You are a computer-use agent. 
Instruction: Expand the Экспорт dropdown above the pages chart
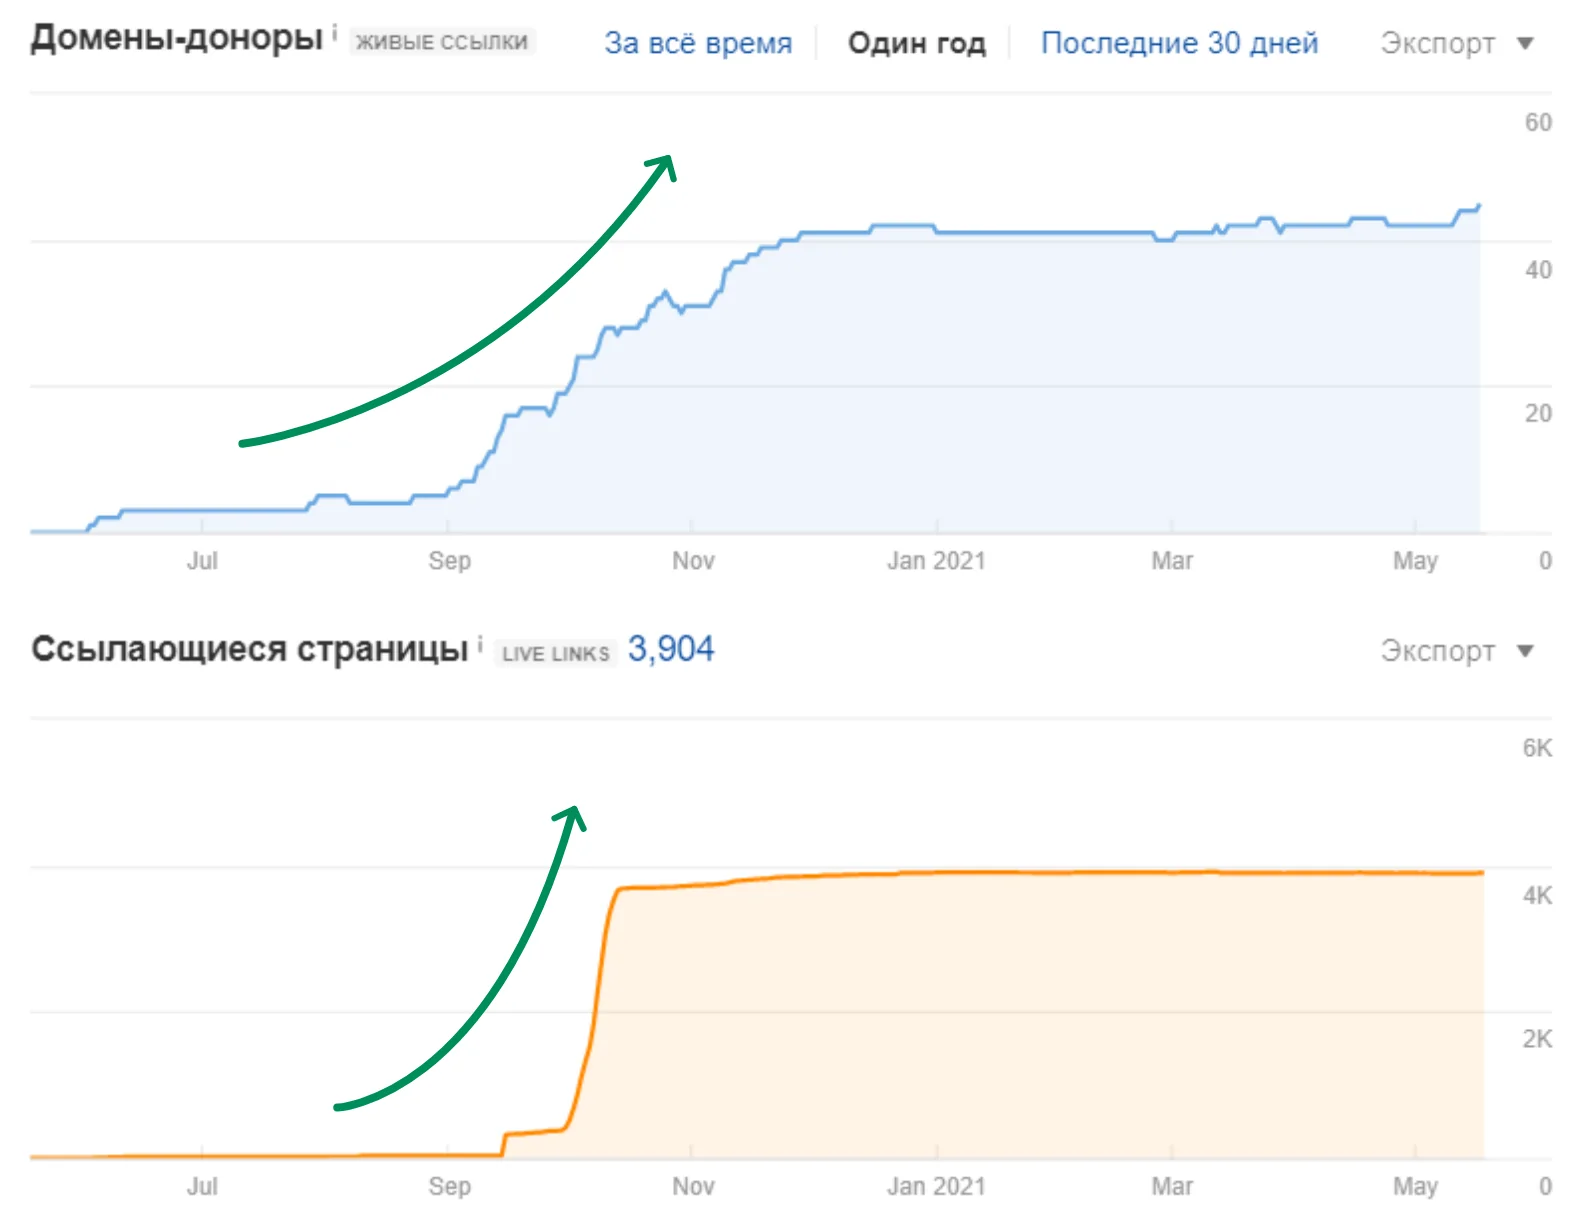click(x=1456, y=651)
